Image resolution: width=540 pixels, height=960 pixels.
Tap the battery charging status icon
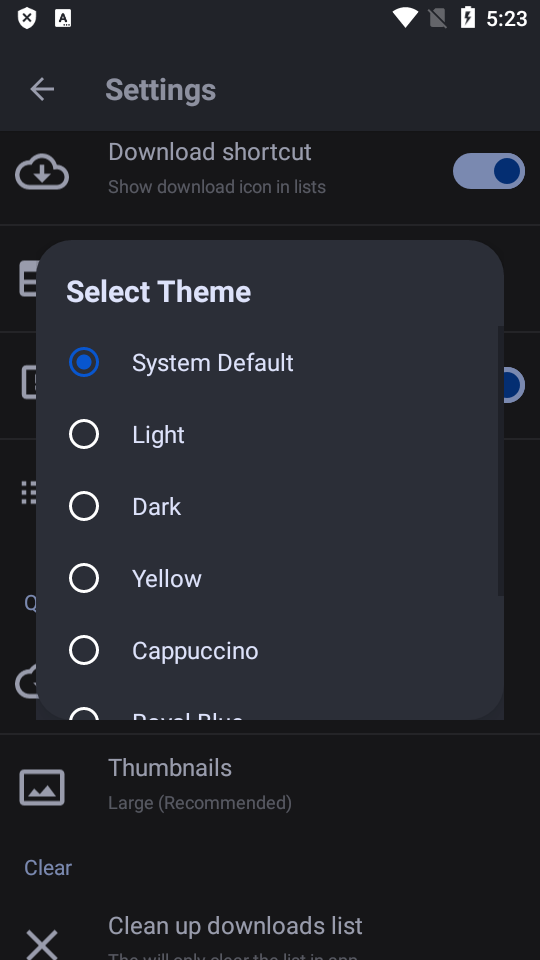coord(468,18)
